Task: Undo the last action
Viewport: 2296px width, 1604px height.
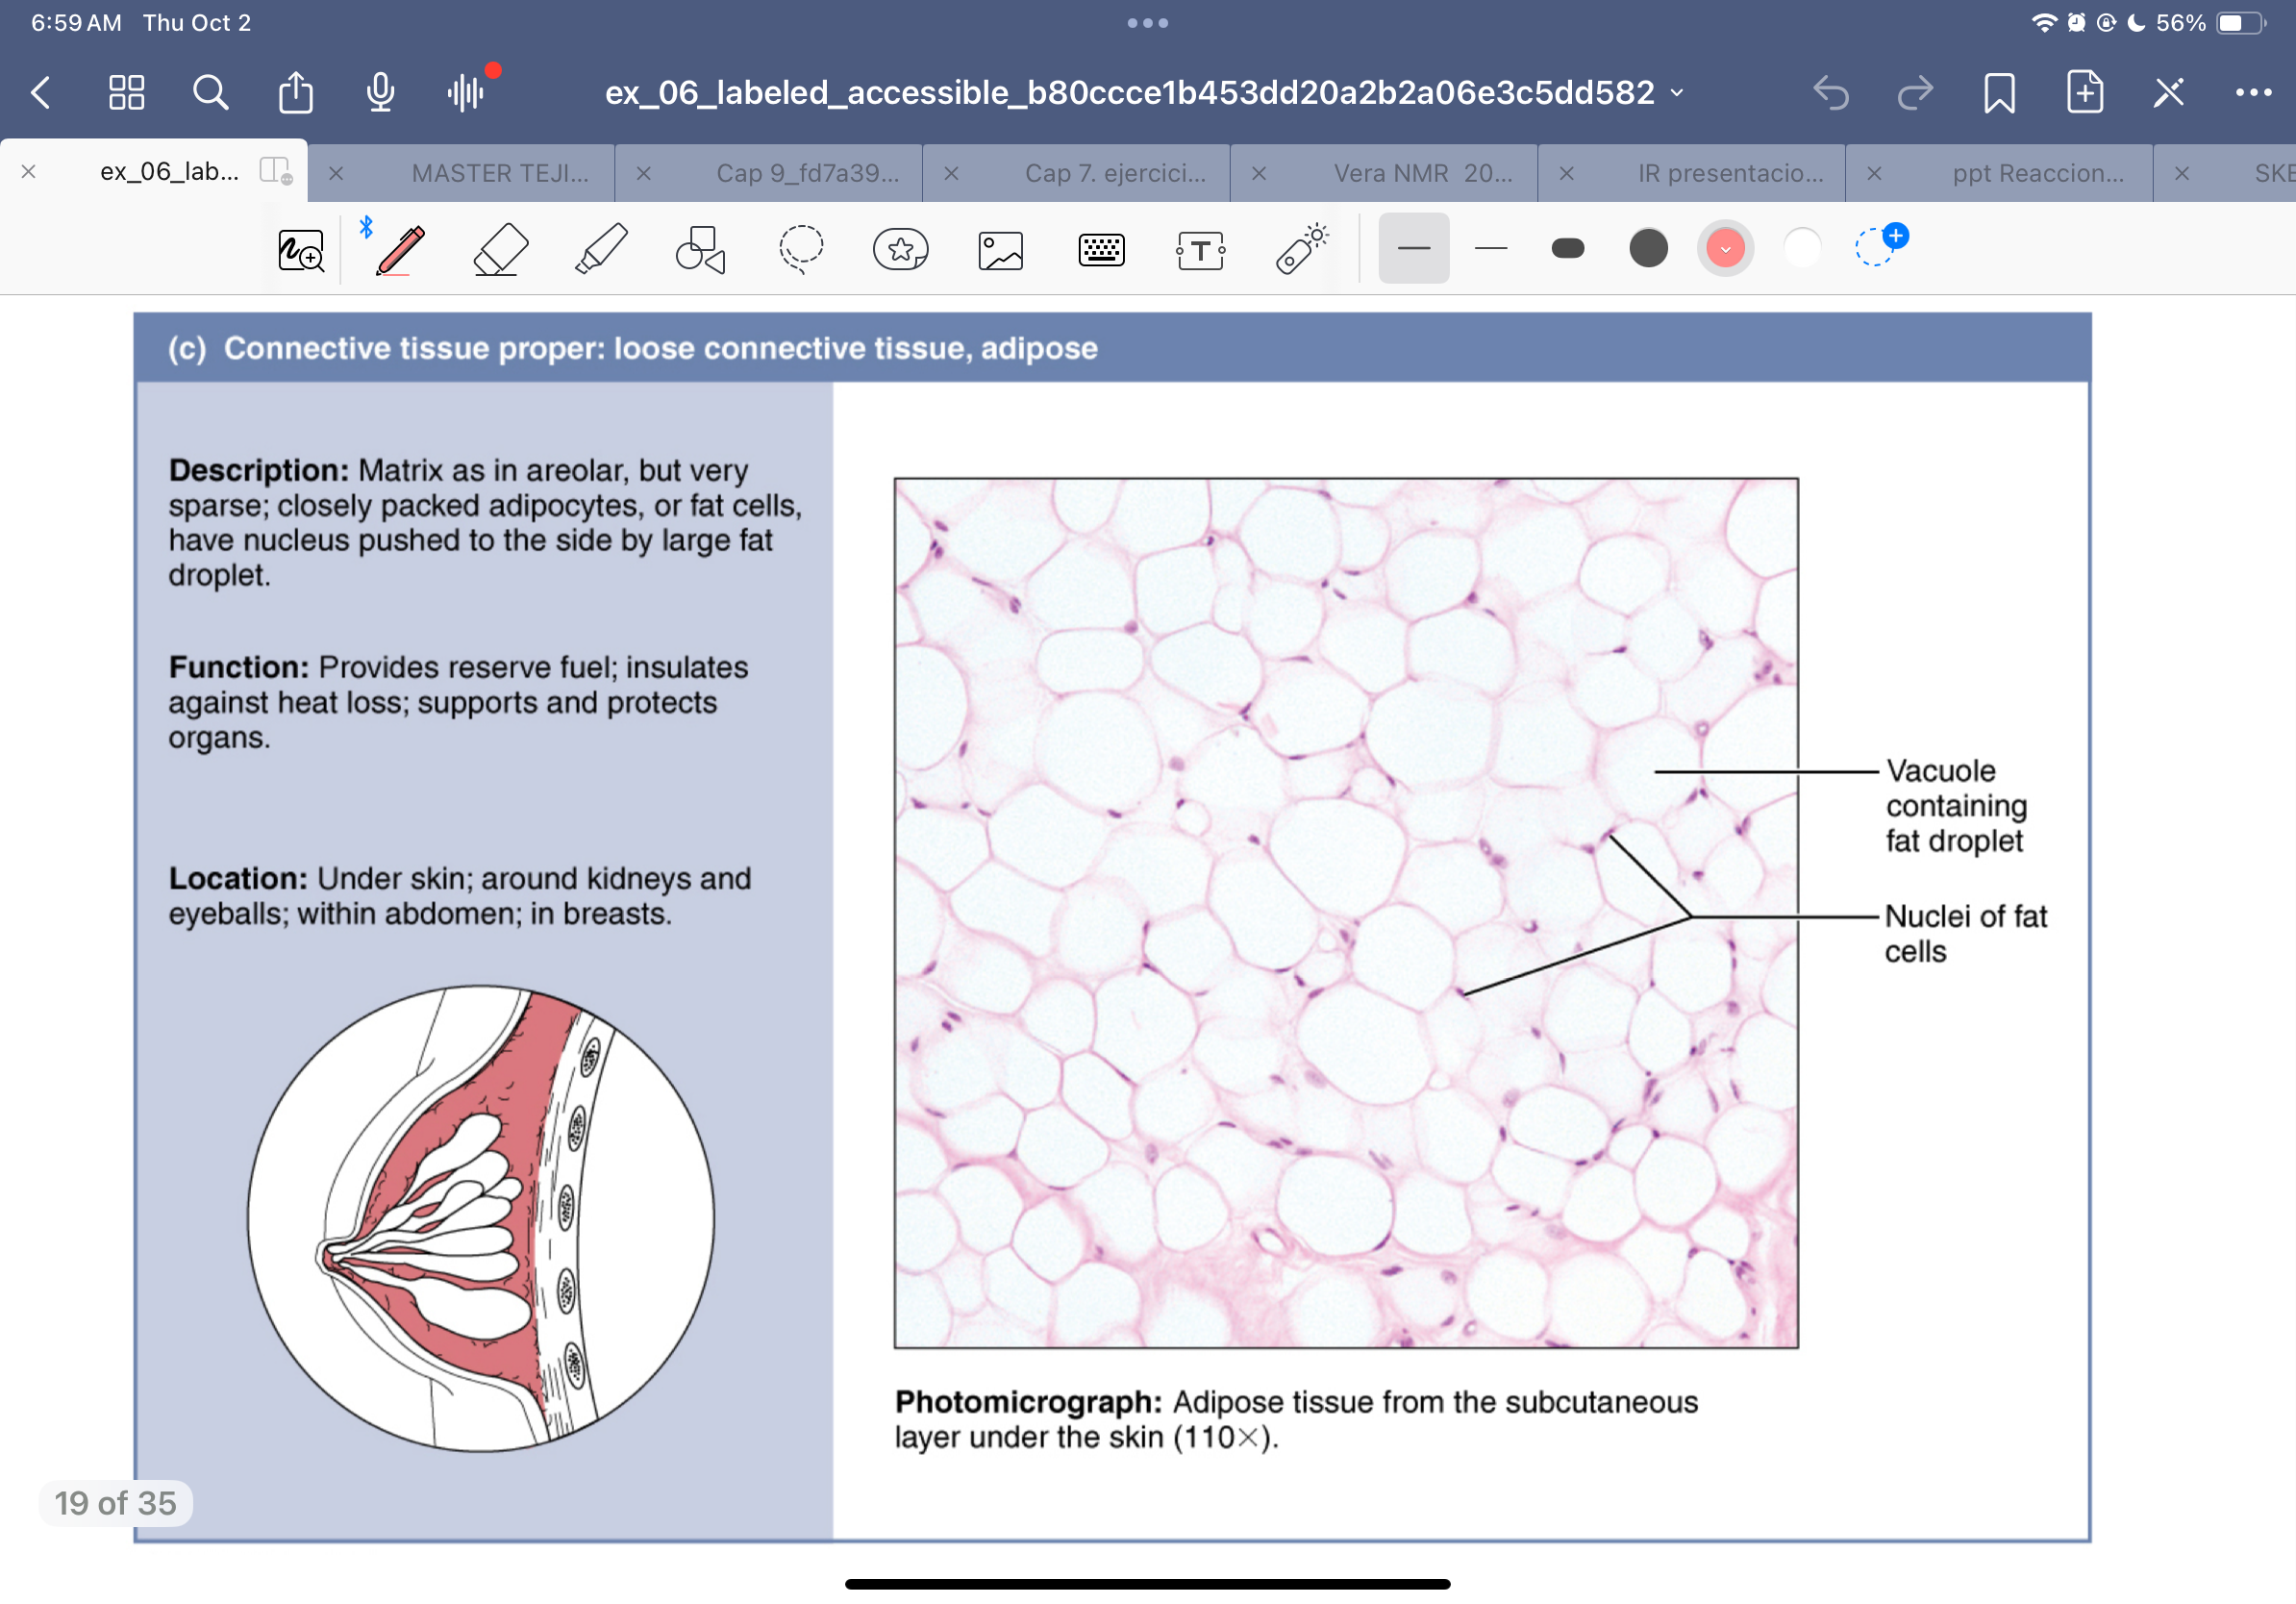Action: pos(1831,93)
